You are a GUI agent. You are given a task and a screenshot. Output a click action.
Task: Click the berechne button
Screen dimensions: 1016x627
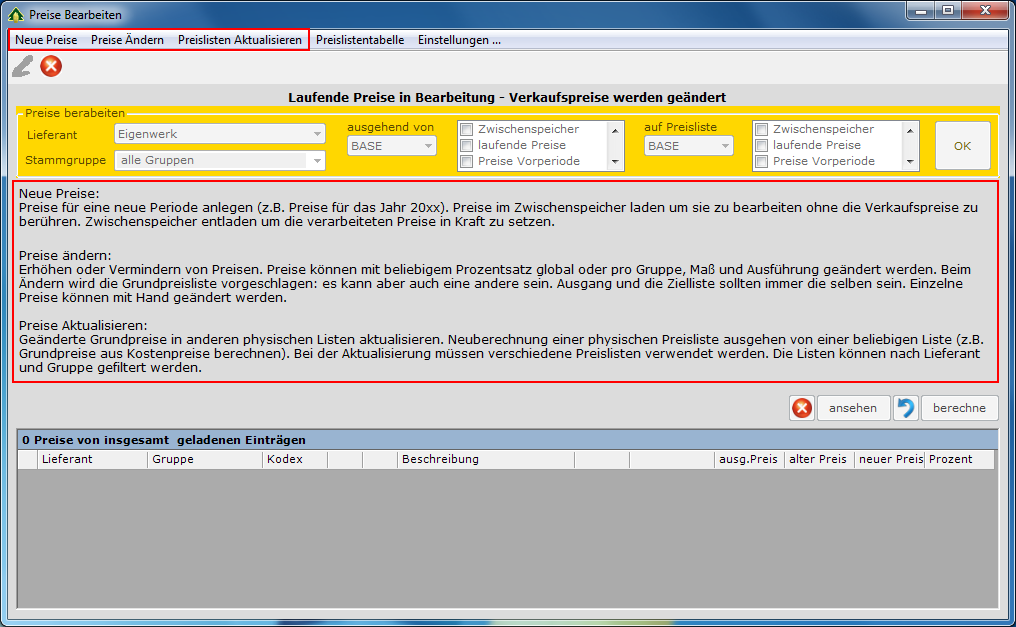[x=960, y=408]
